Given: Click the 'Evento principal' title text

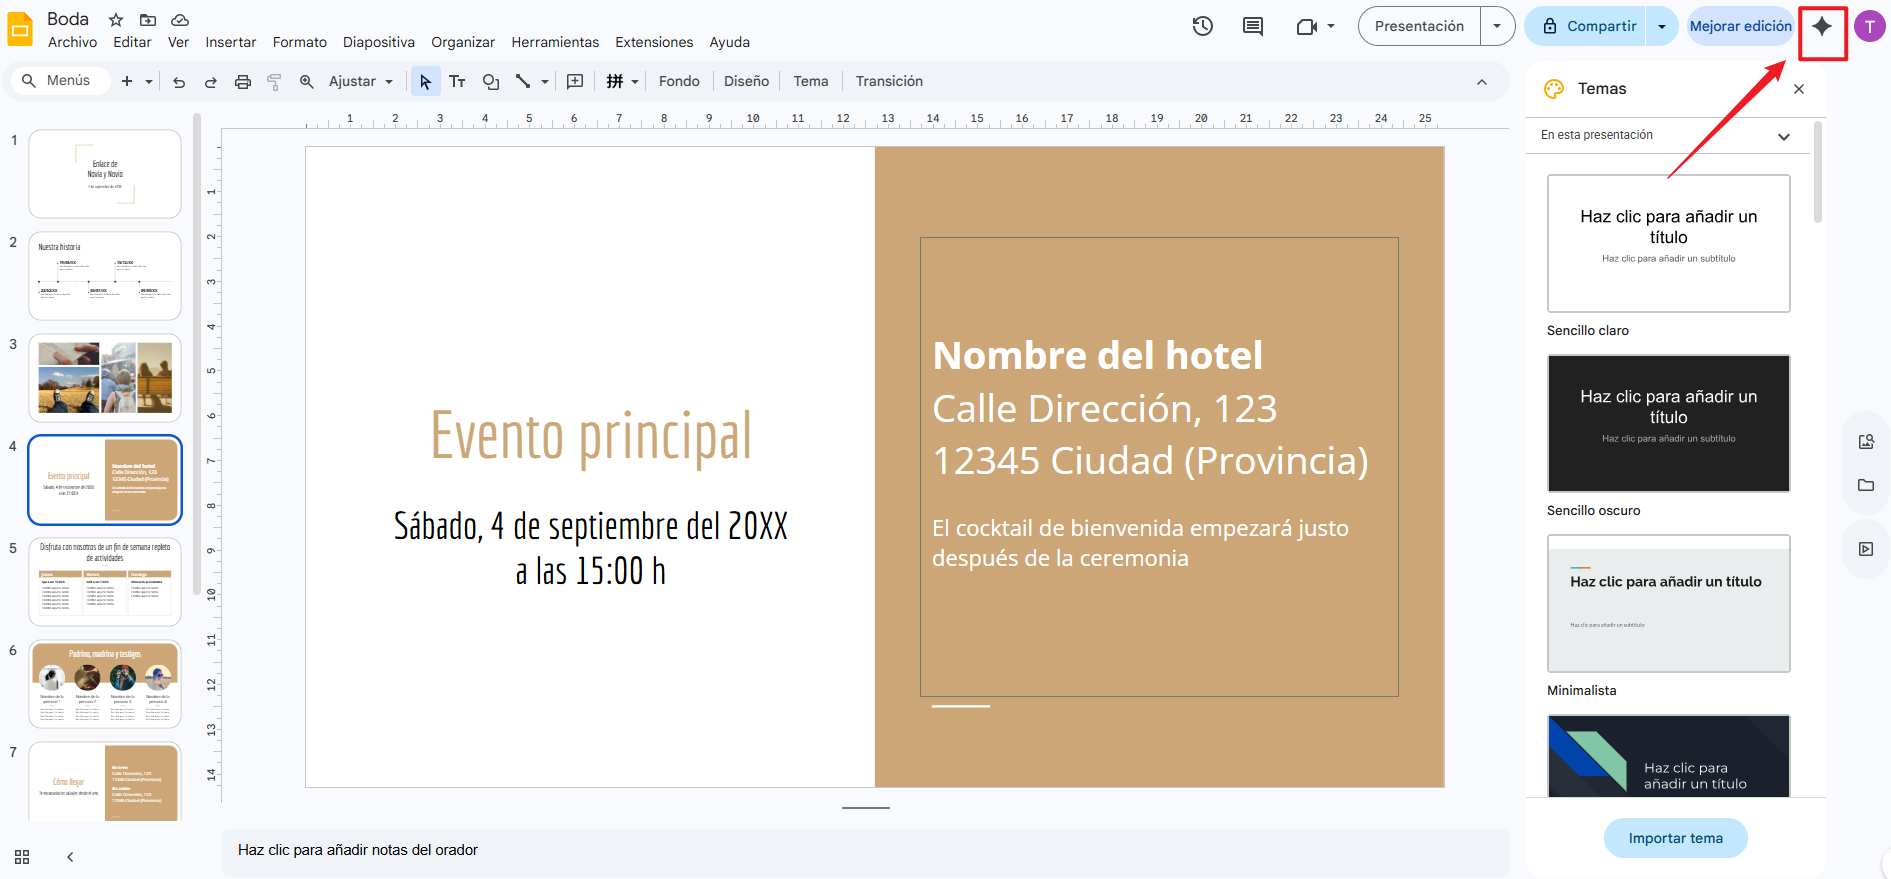Looking at the screenshot, I should pos(591,437).
